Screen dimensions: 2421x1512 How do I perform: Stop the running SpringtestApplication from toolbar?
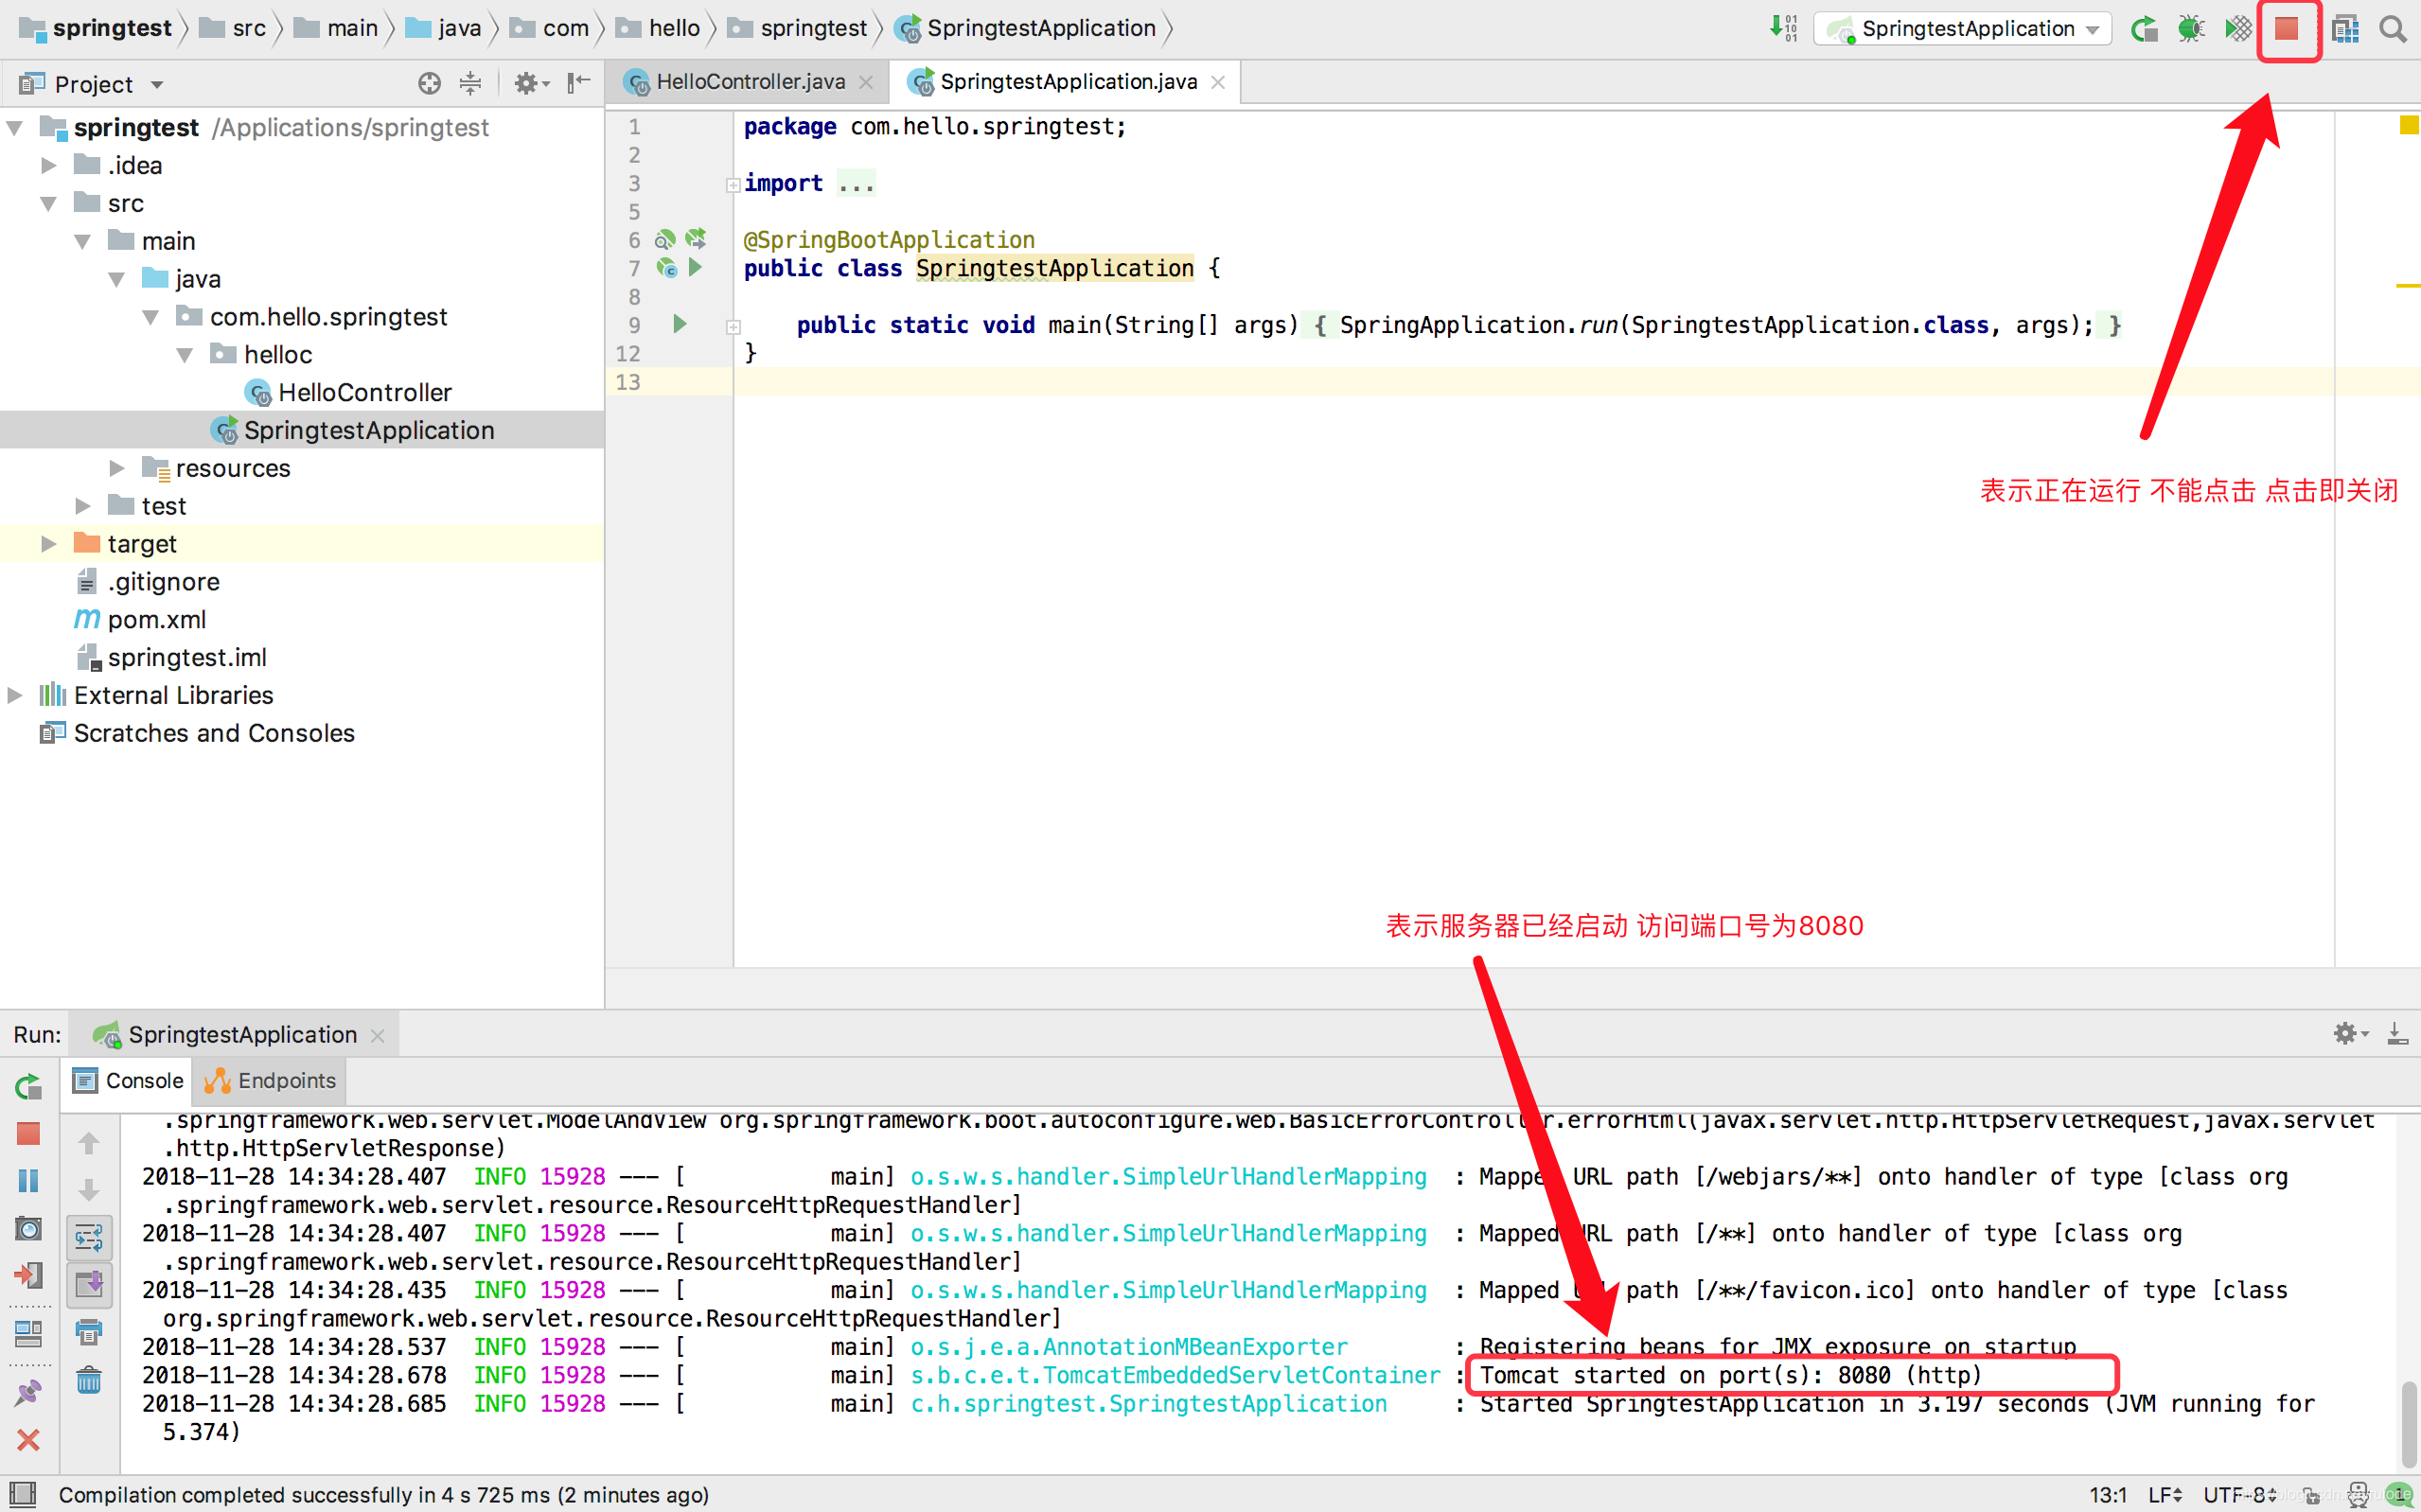[x=2287, y=29]
